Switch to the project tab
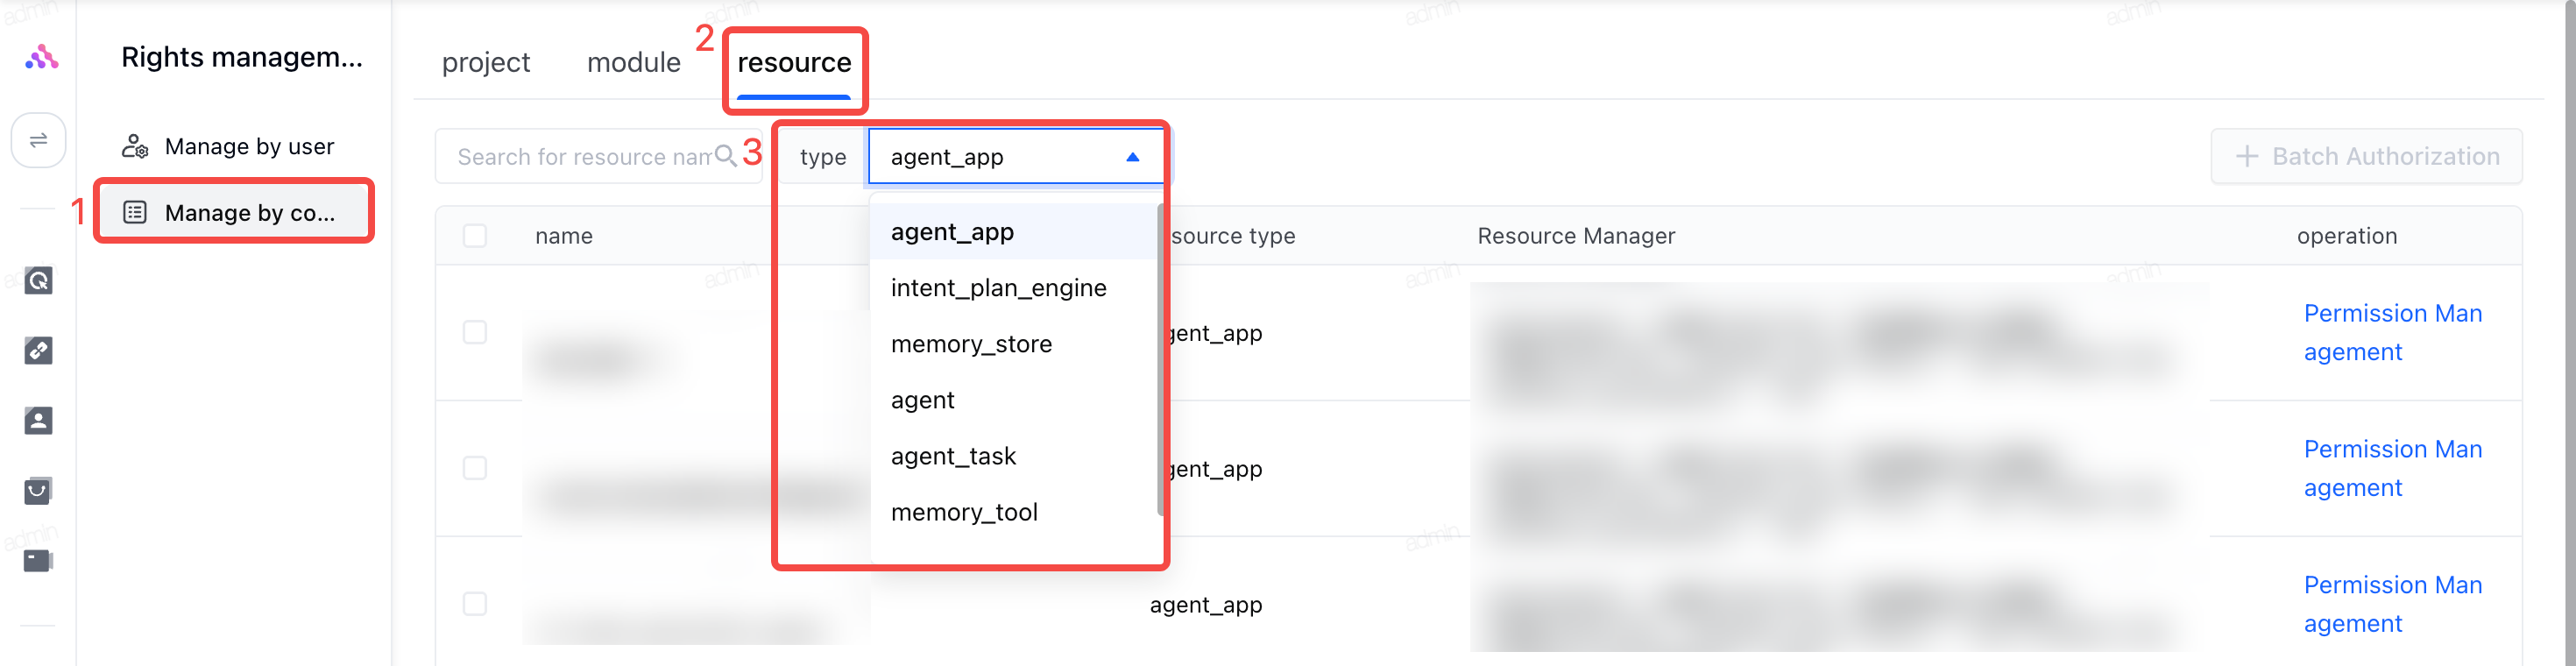2576x666 pixels. tap(486, 62)
